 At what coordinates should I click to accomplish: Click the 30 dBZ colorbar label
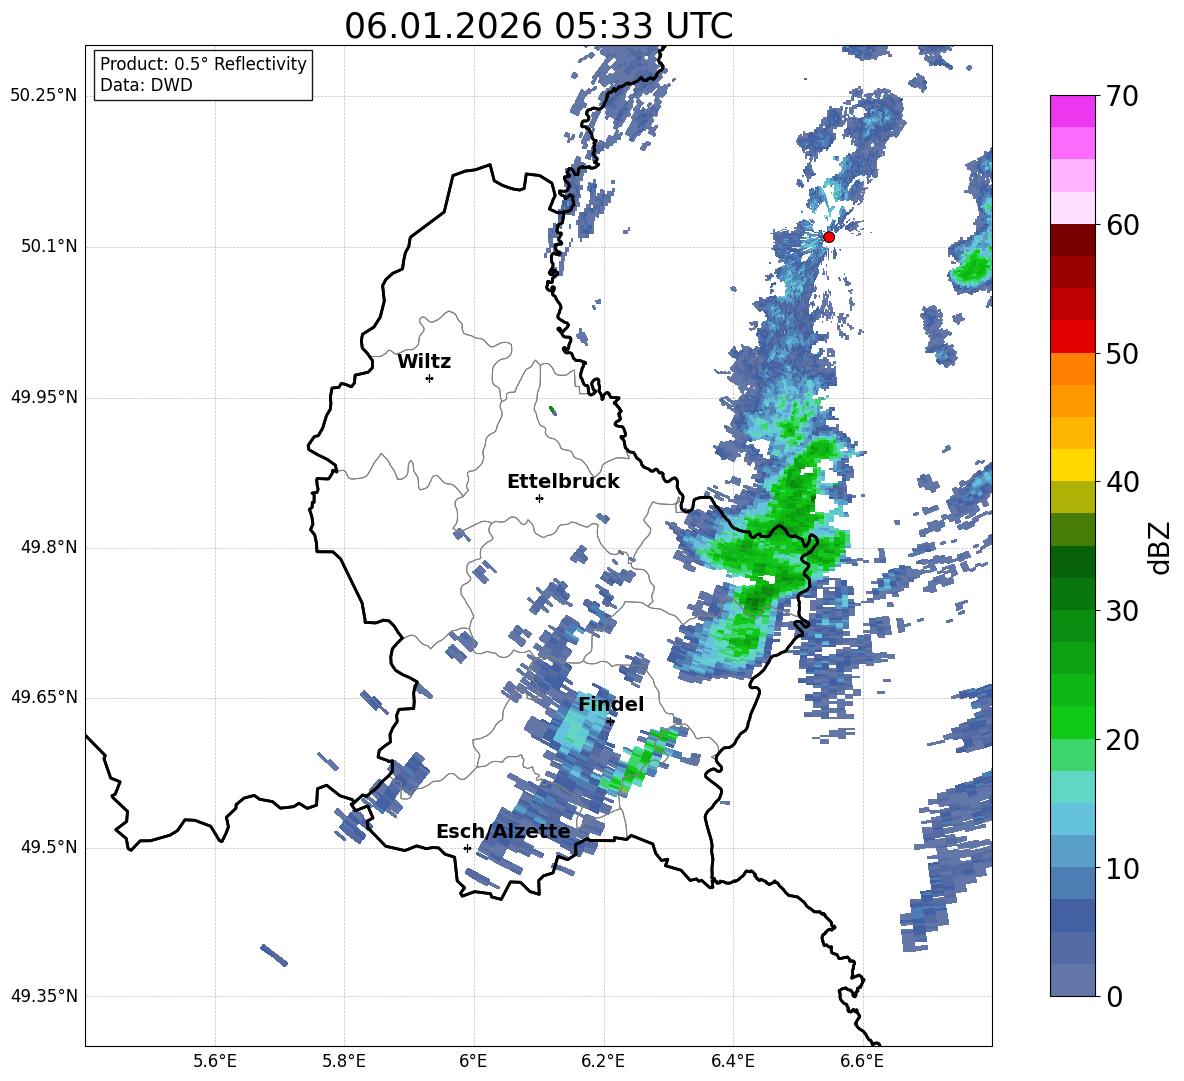(1122, 611)
